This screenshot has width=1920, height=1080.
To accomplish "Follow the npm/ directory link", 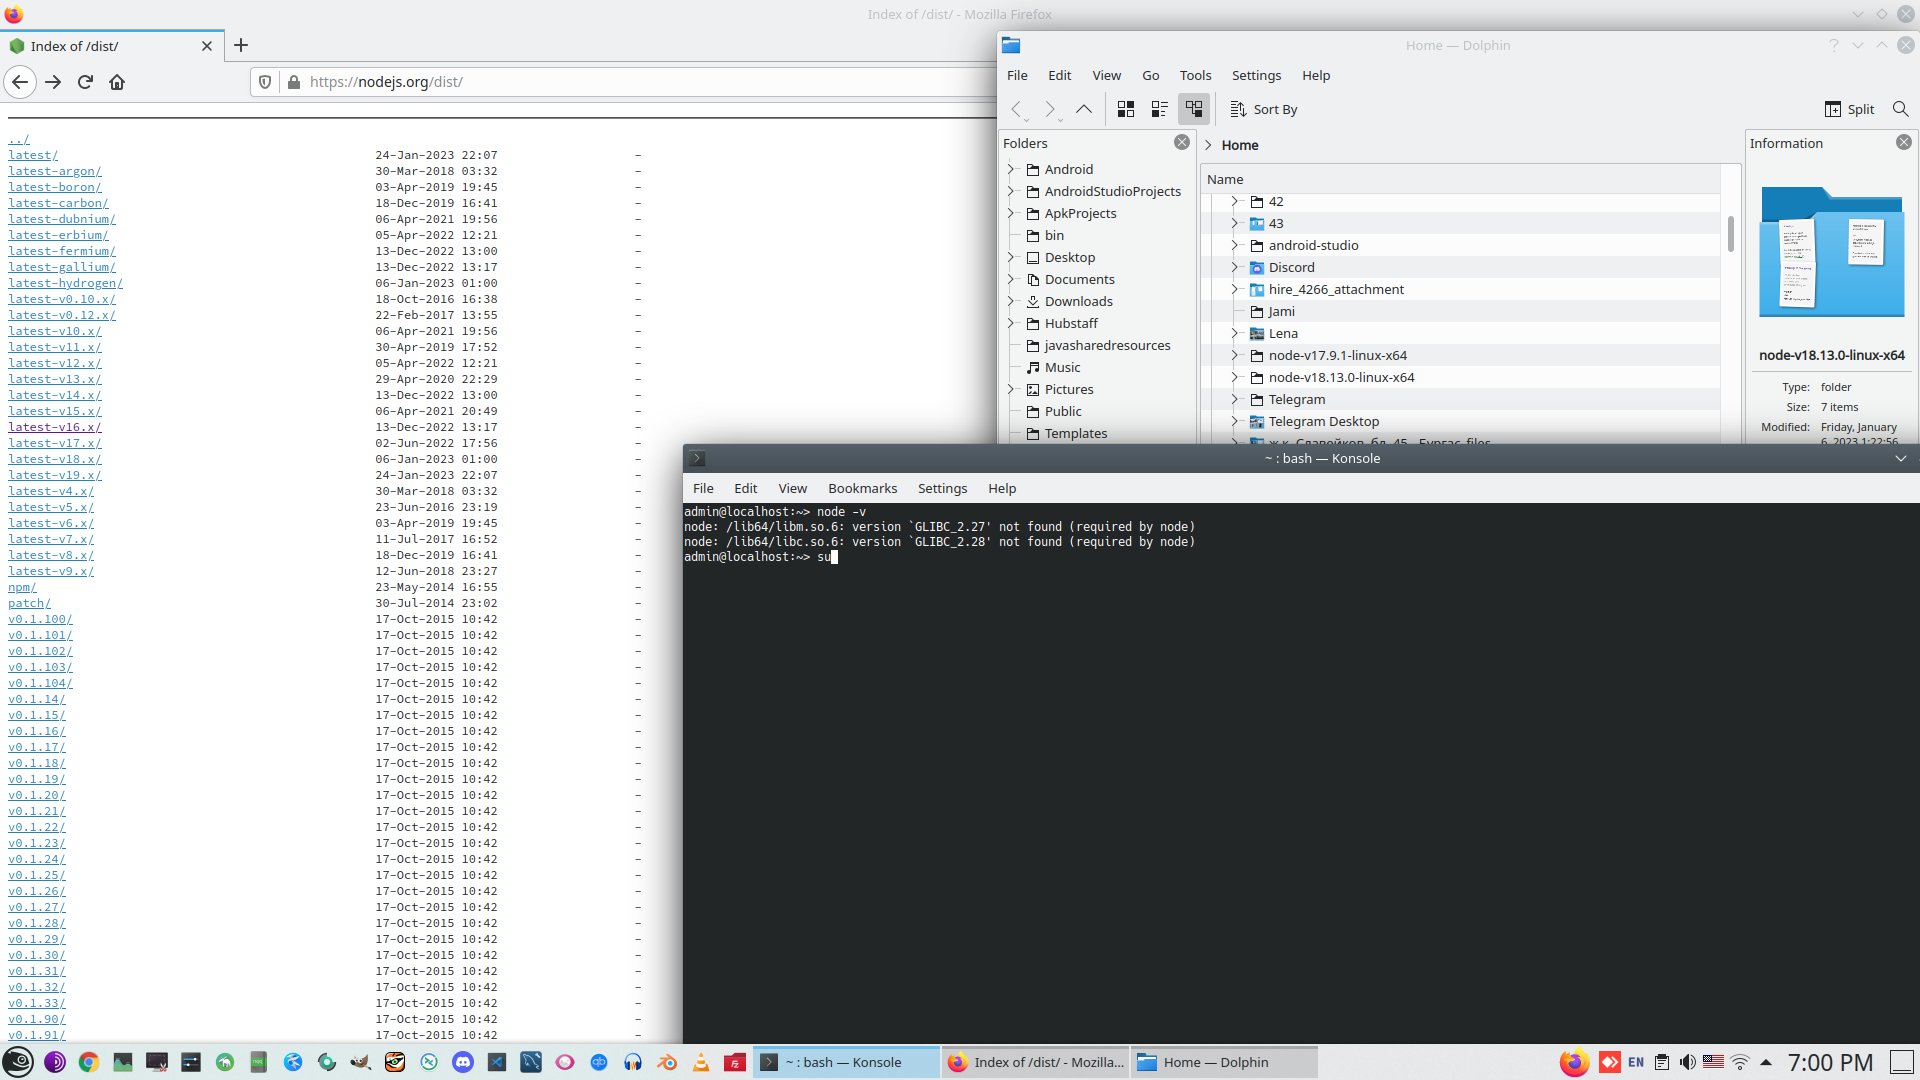I will coord(21,587).
